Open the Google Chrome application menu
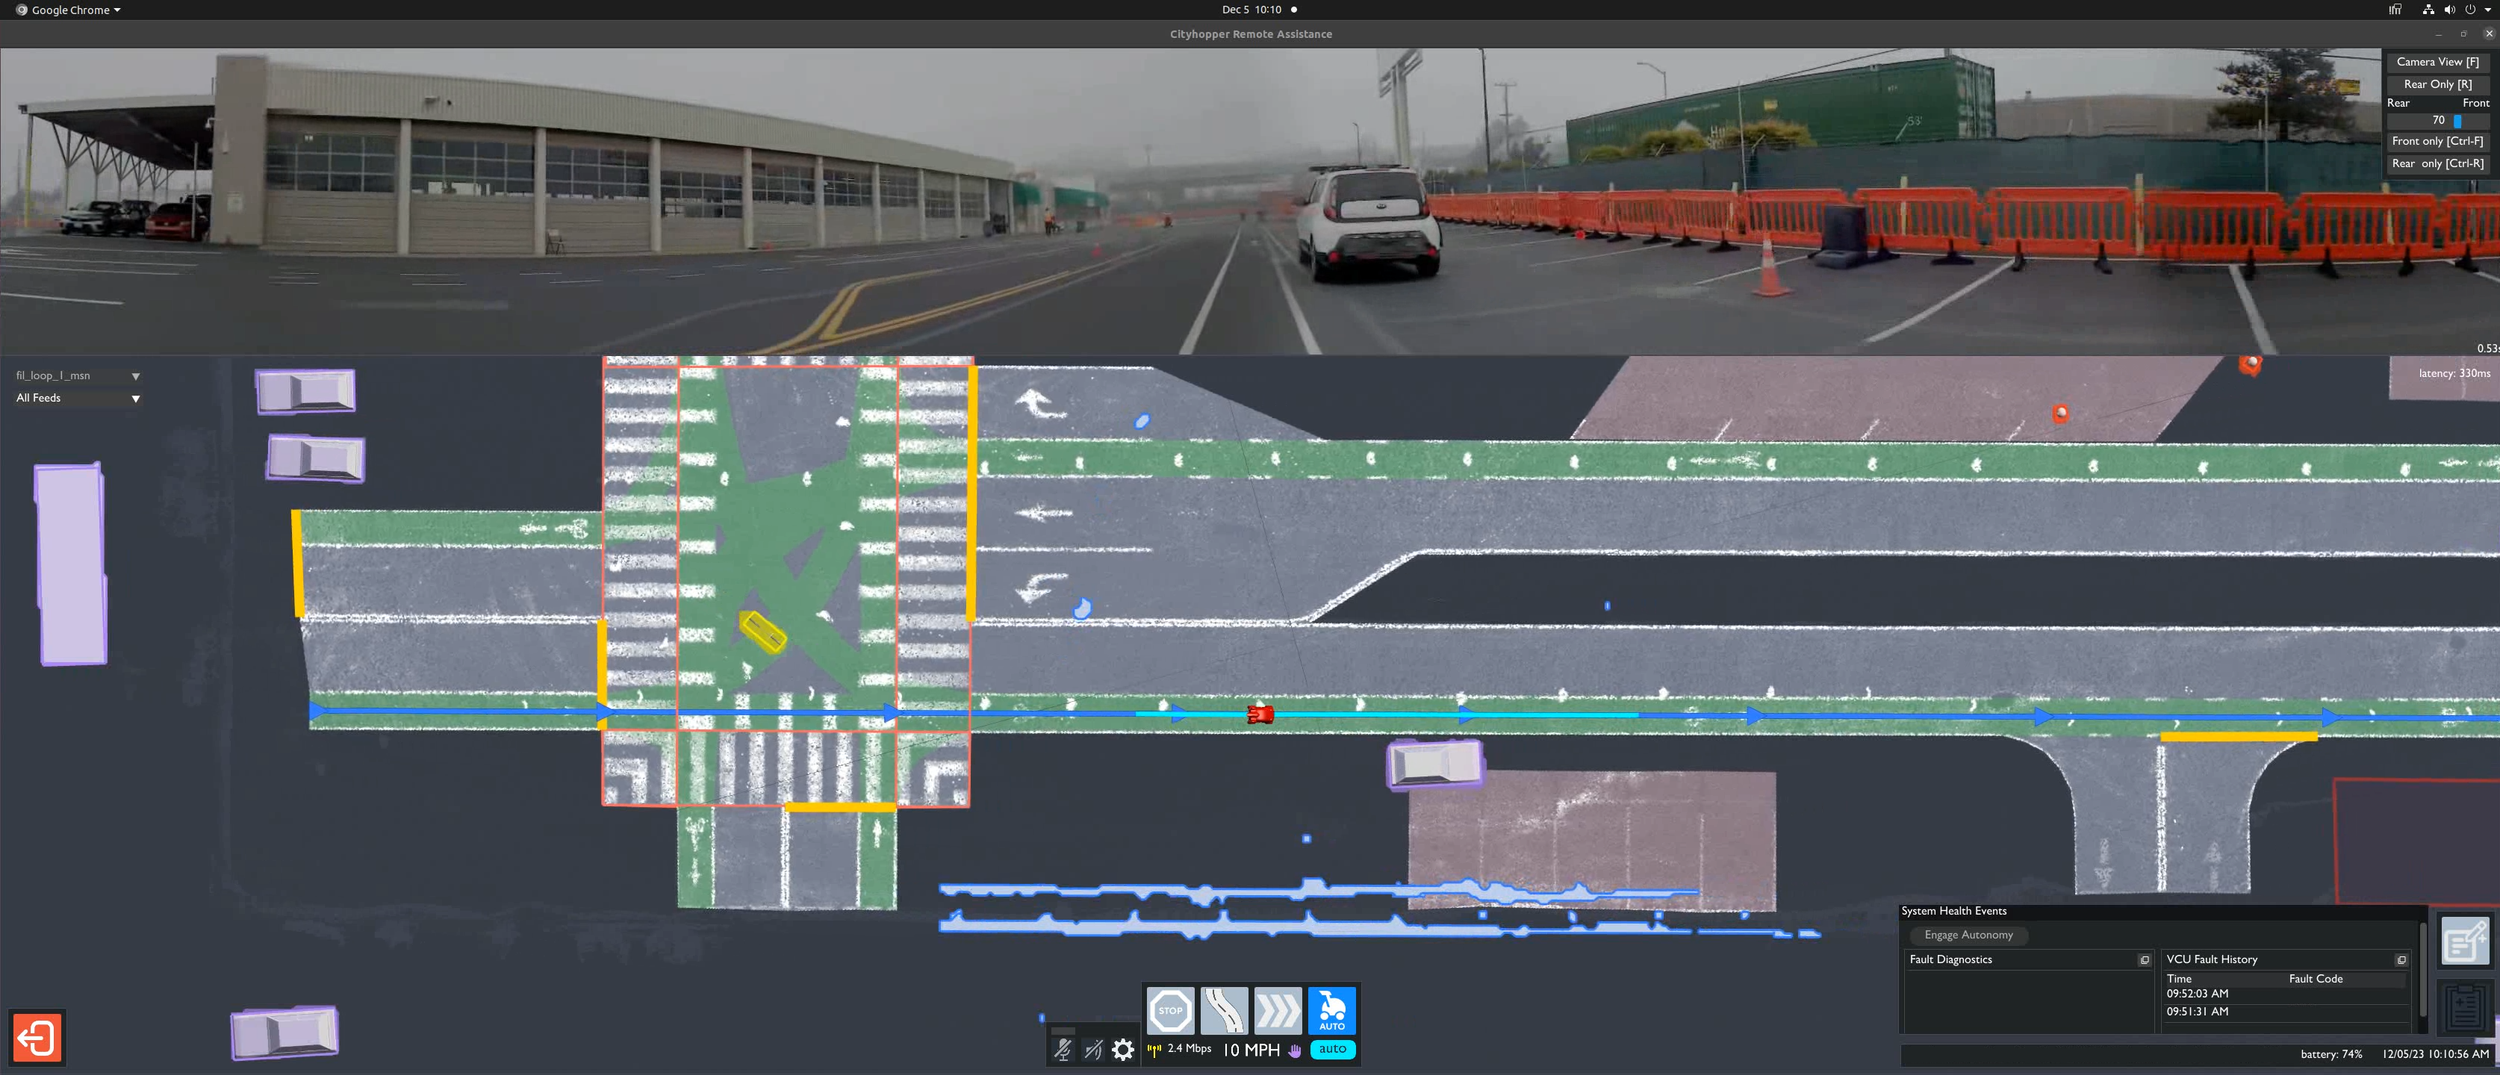 tap(68, 10)
